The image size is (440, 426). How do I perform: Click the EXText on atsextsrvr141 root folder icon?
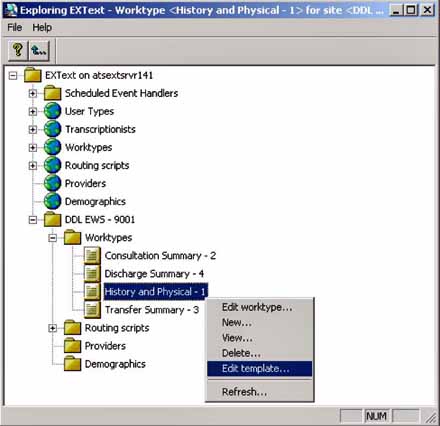pos(33,75)
